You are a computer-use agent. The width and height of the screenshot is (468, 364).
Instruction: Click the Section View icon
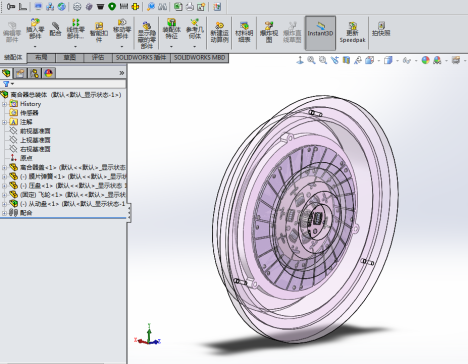[346, 60]
